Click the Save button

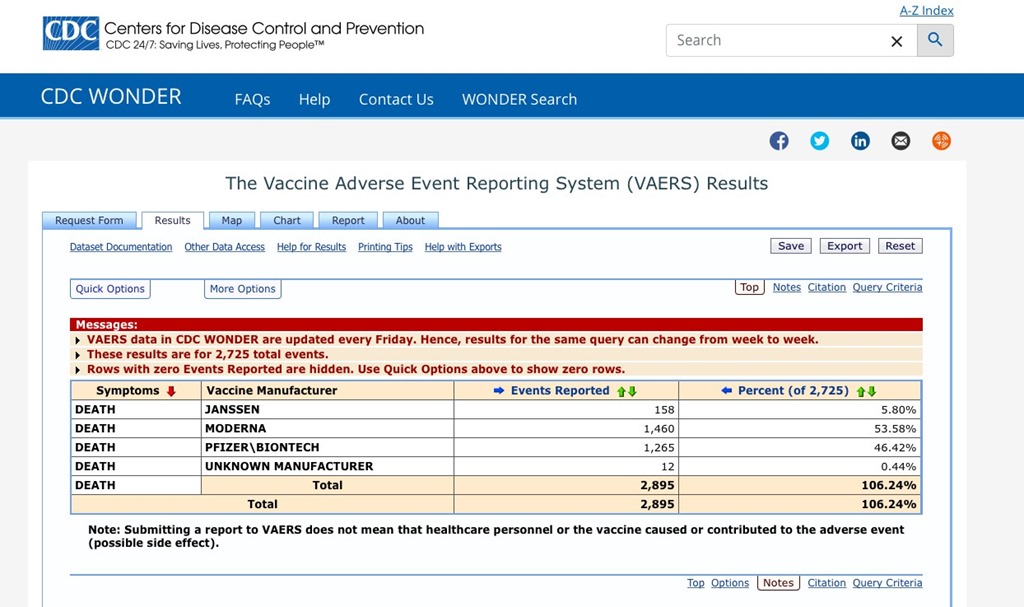[791, 246]
